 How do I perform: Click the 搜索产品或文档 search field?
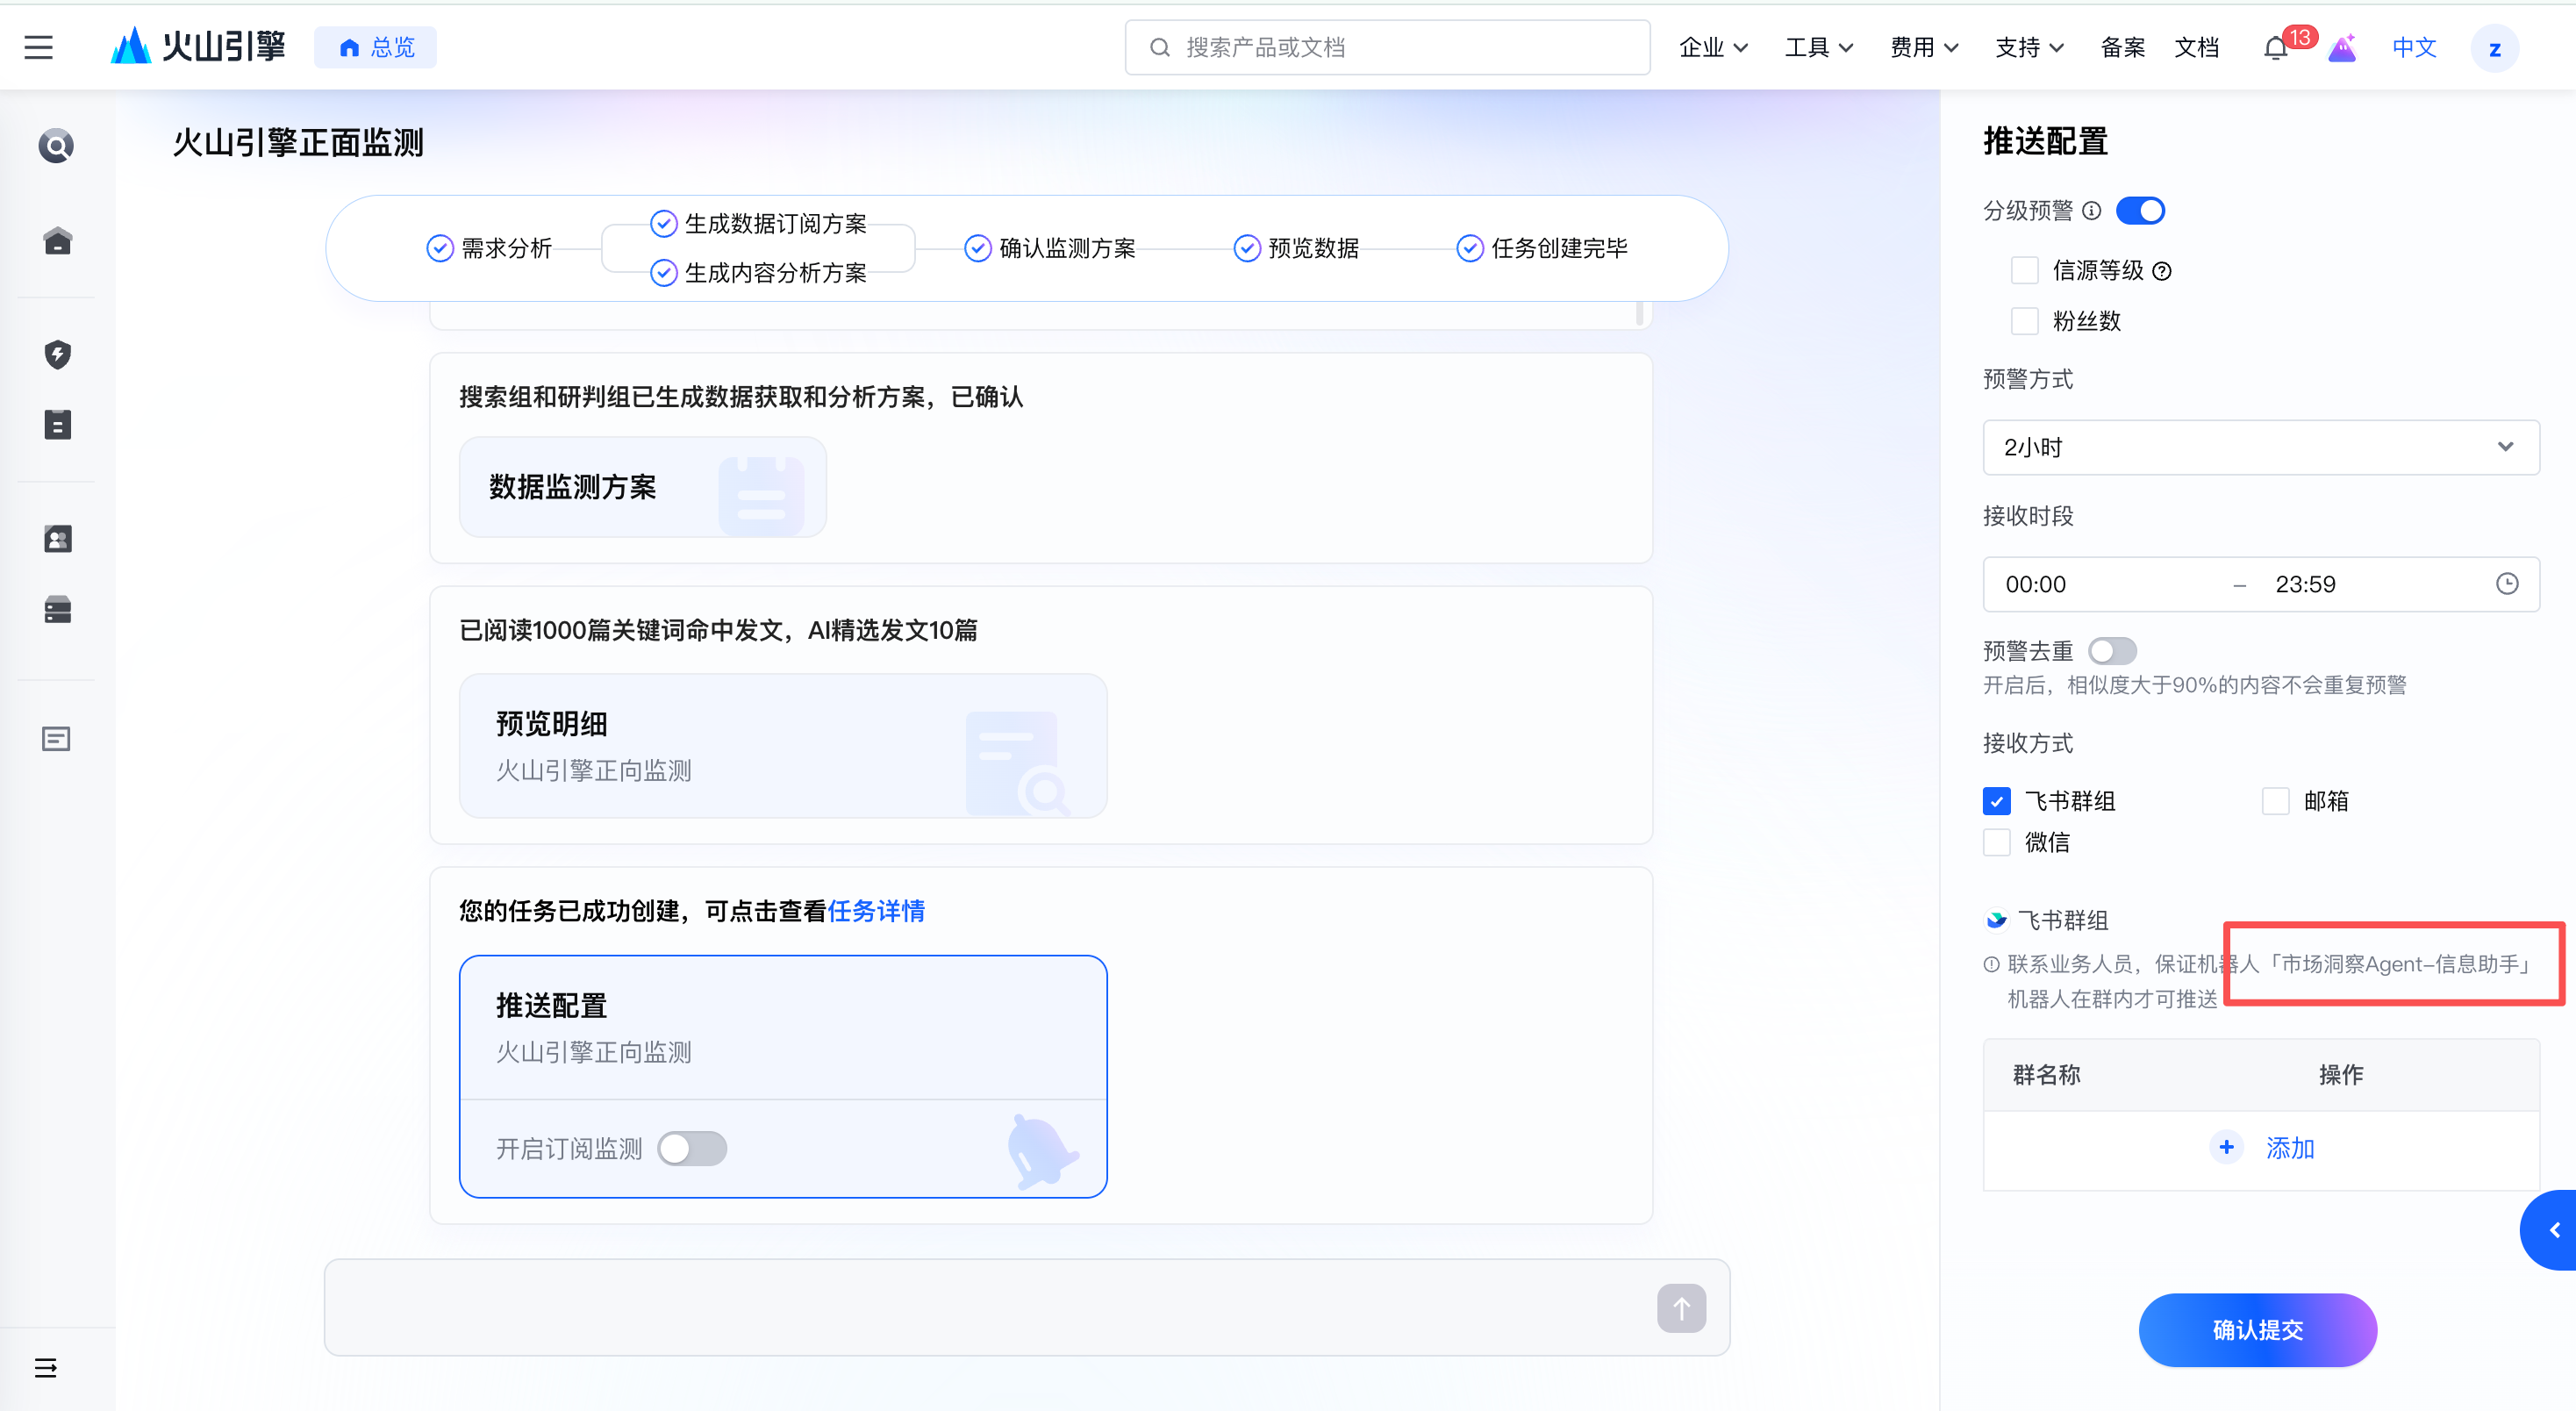coord(1387,47)
